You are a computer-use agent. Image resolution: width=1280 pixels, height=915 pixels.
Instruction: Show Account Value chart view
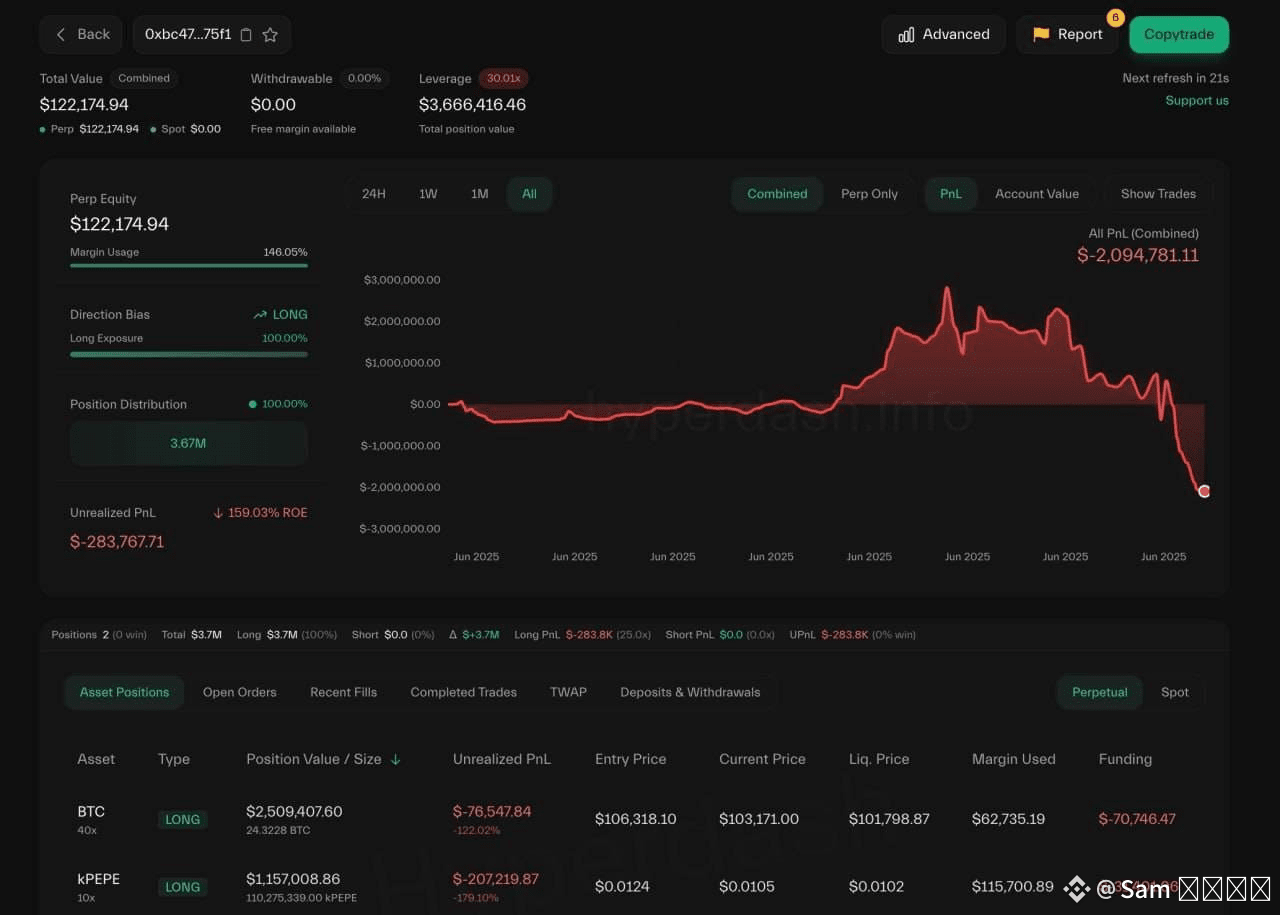[1037, 194]
